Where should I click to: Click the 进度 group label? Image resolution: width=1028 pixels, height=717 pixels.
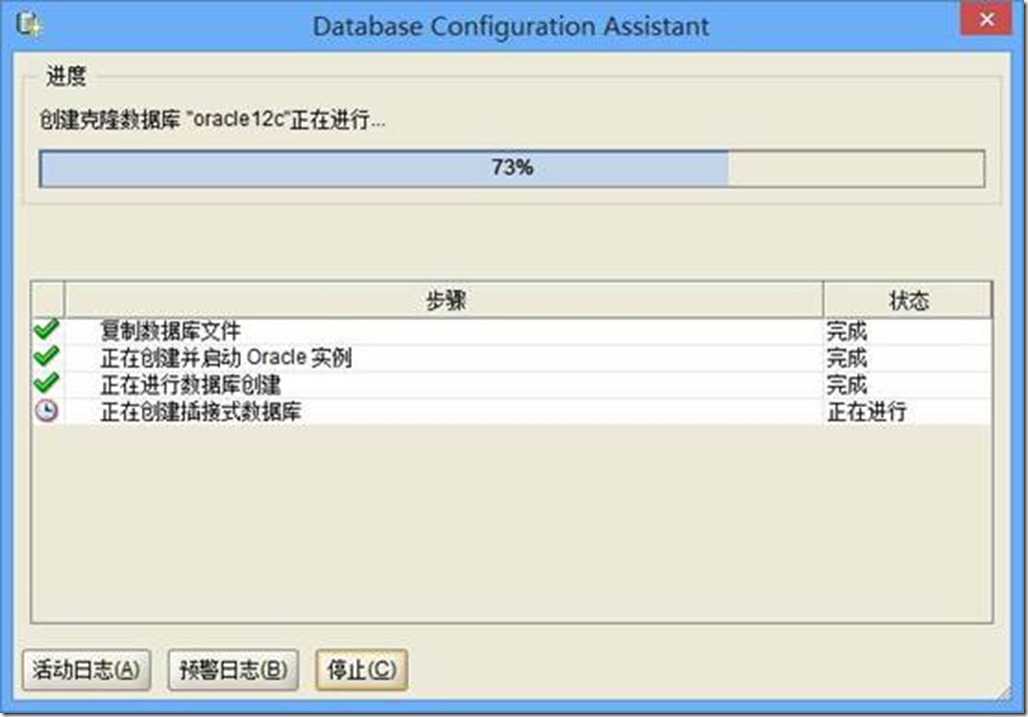coord(66,76)
